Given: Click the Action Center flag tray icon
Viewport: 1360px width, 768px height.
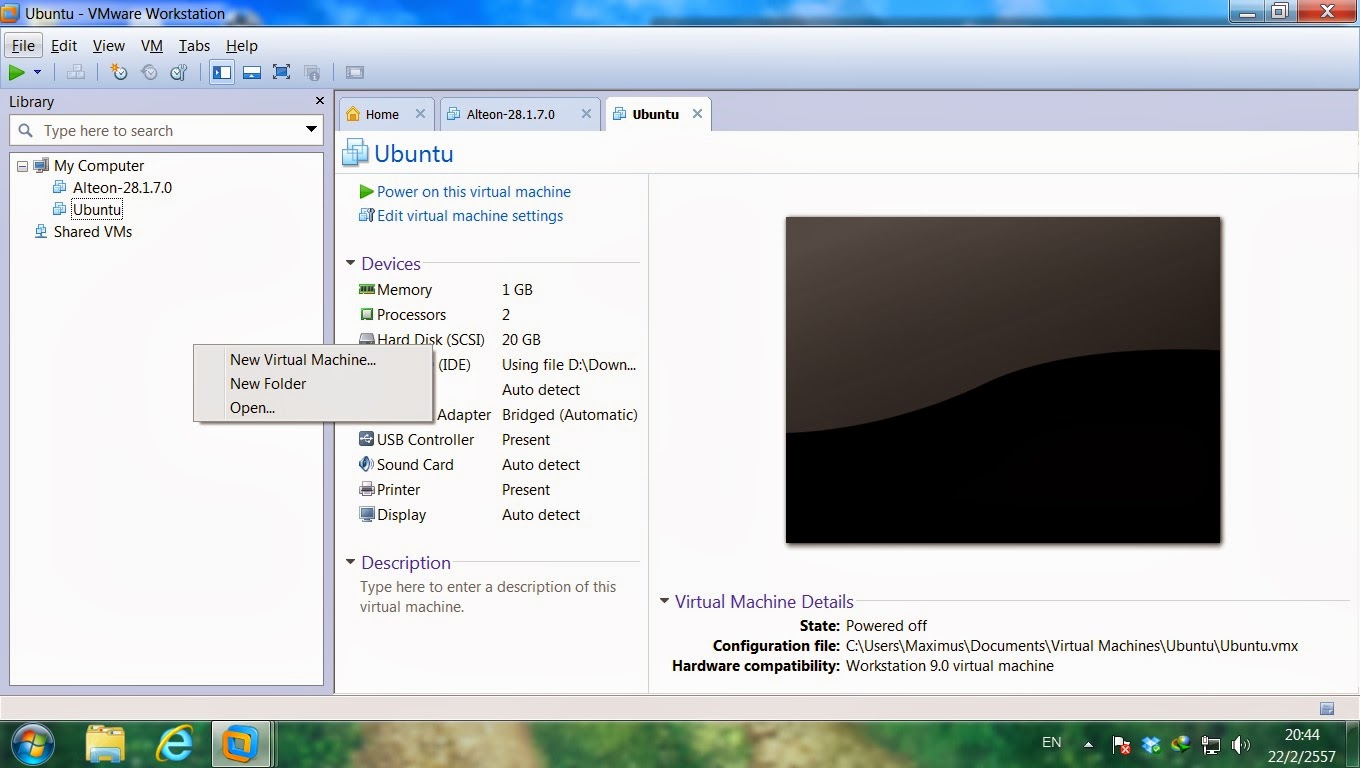Looking at the screenshot, I should (1122, 745).
